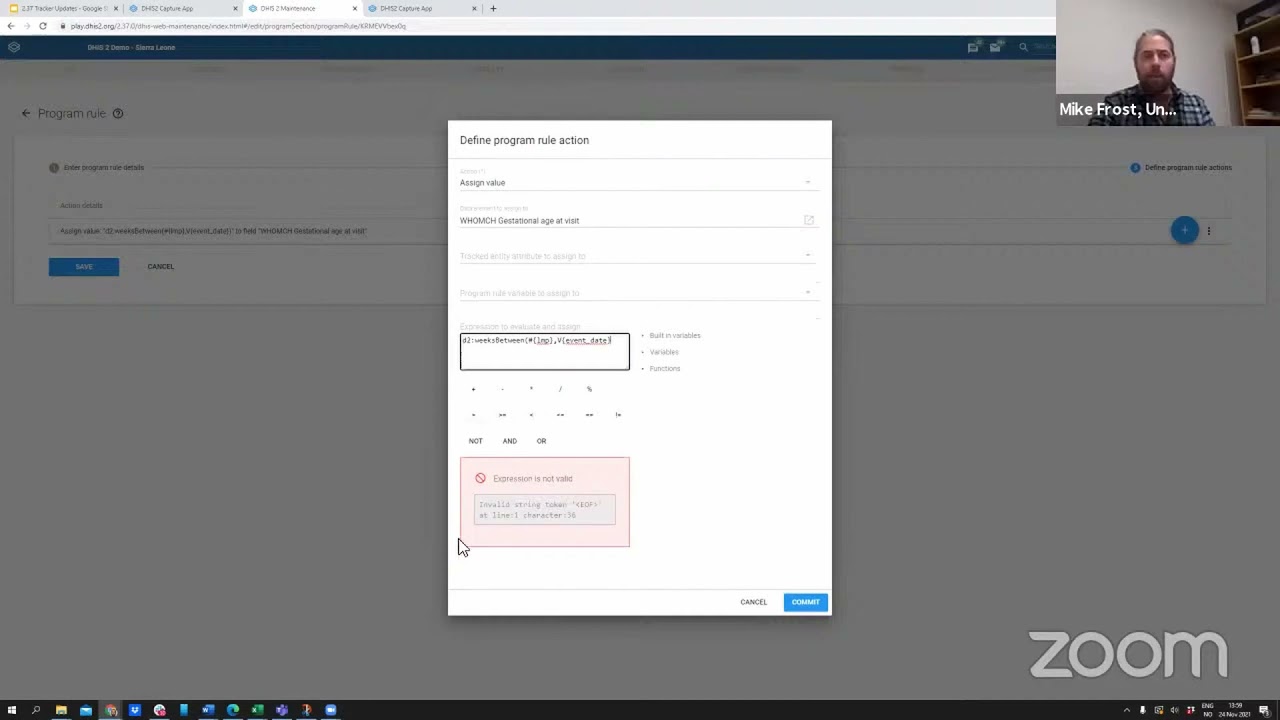Expand Program rule variable to assign to dropdown
Image resolution: width=1280 pixels, height=720 pixels.
tap(638, 293)
